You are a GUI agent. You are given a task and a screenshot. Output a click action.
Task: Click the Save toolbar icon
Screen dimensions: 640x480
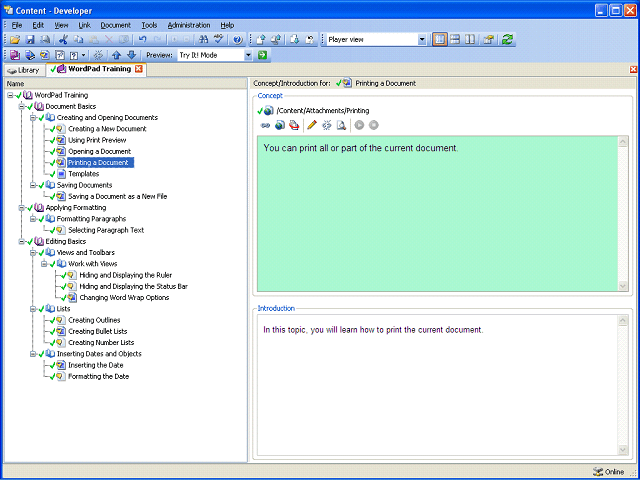(x=30, y=40)
